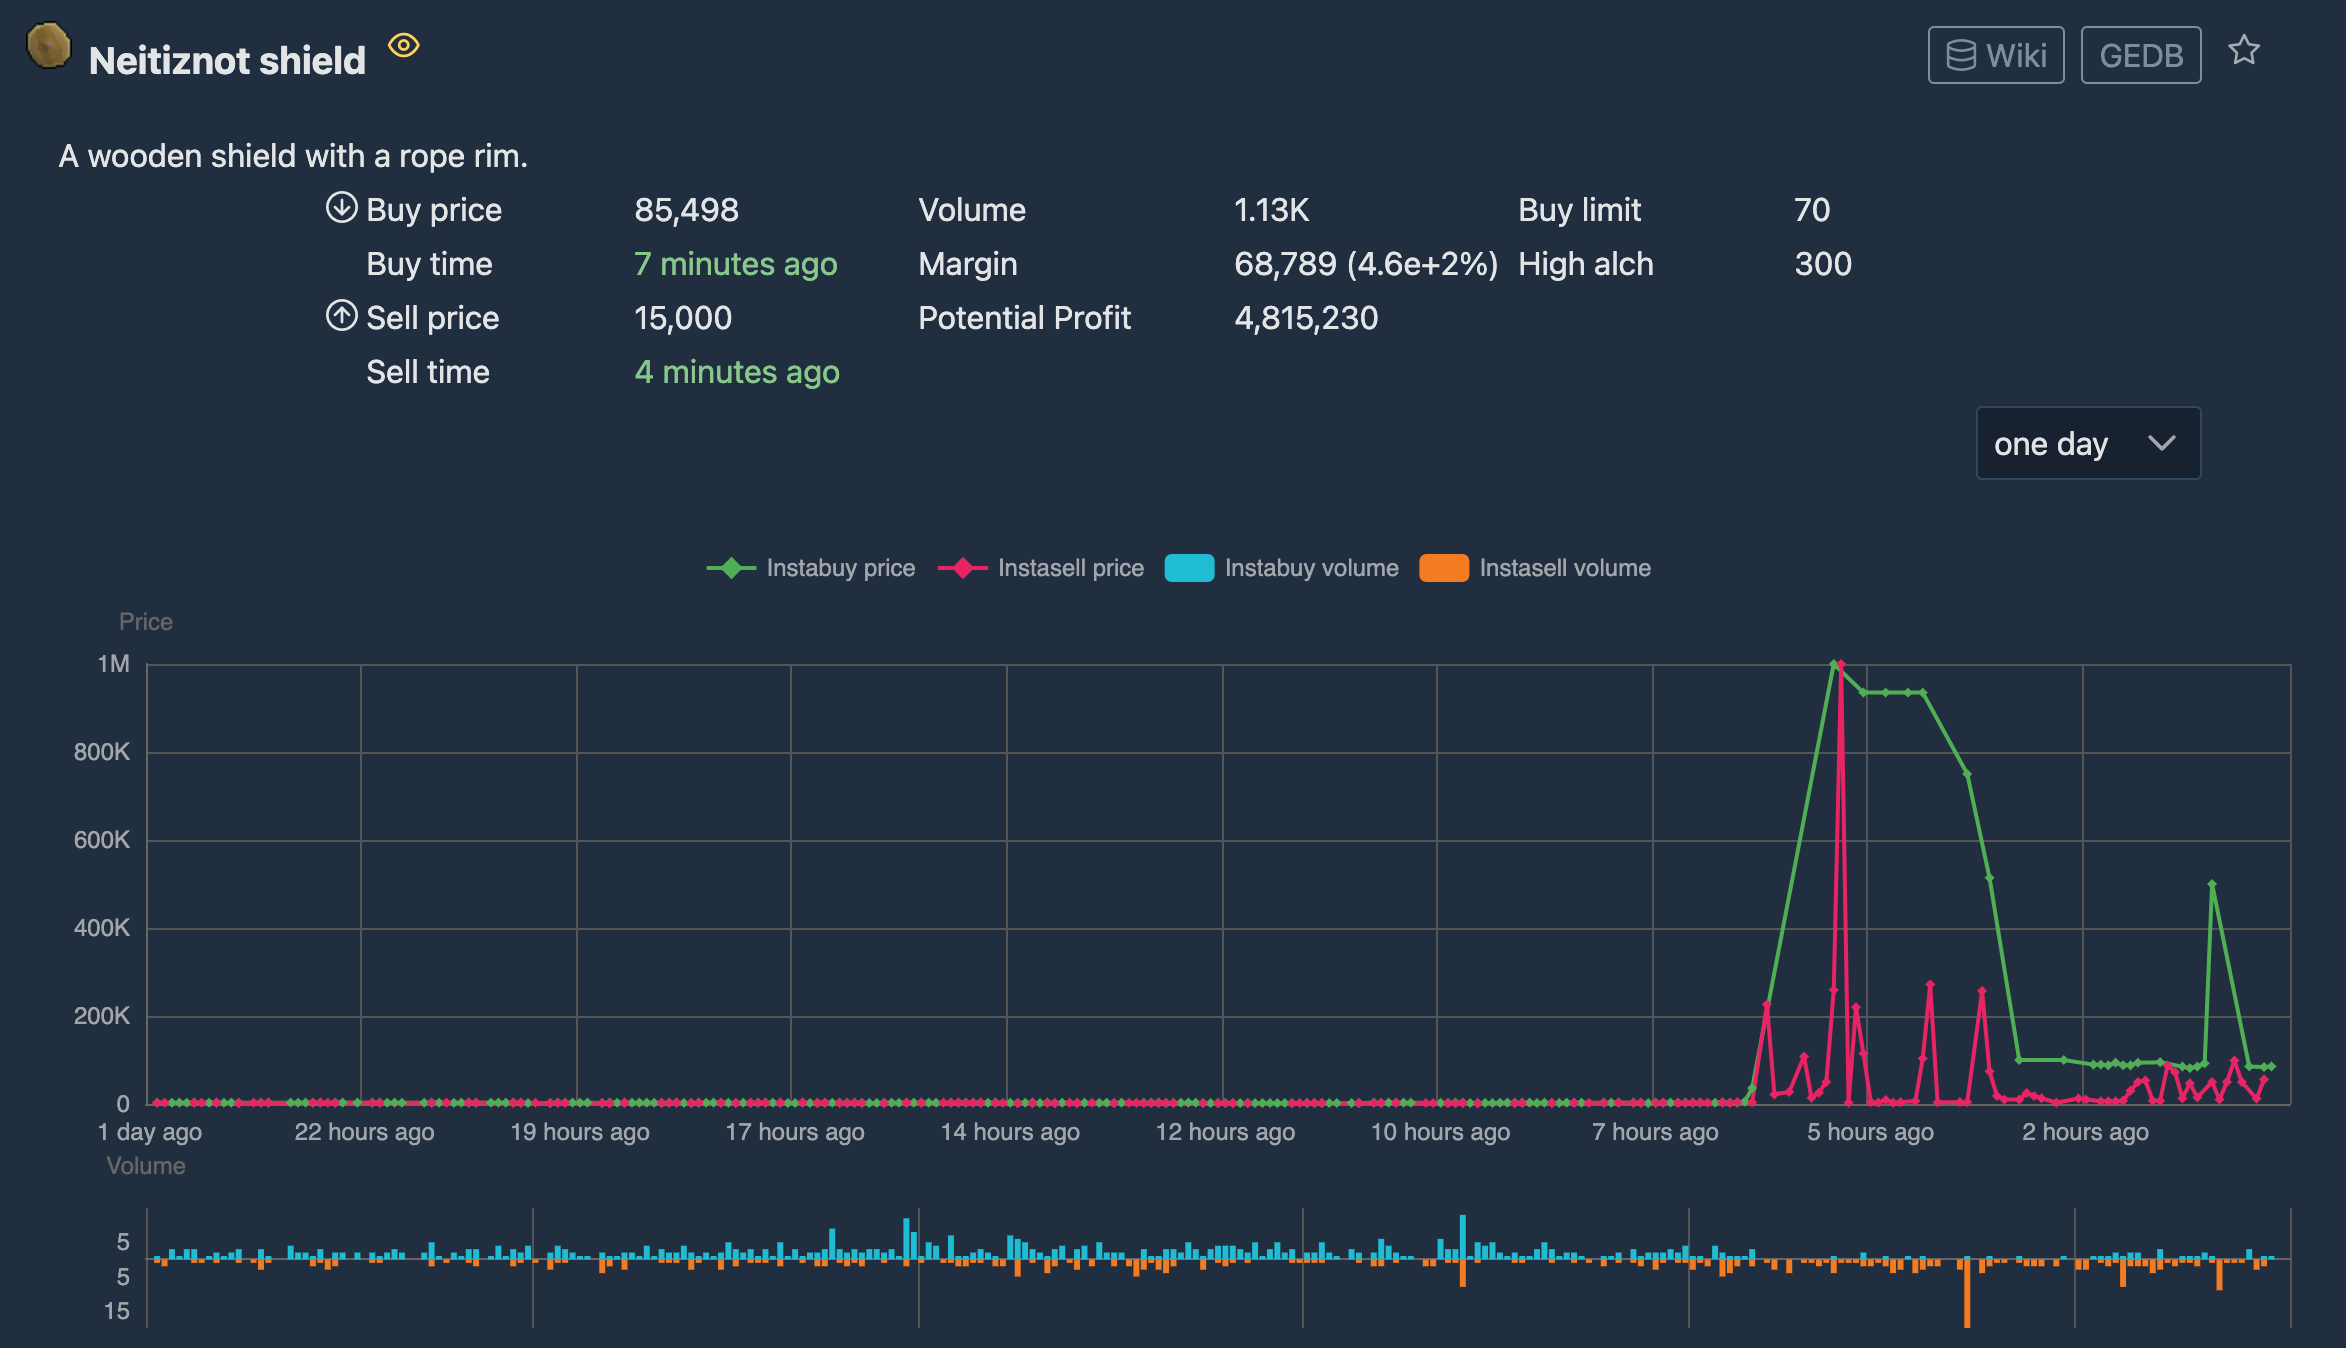Viewport: 2346px width, 1348px height.
Task: Click the favorite star icon
Action: tap(2244, 50)
